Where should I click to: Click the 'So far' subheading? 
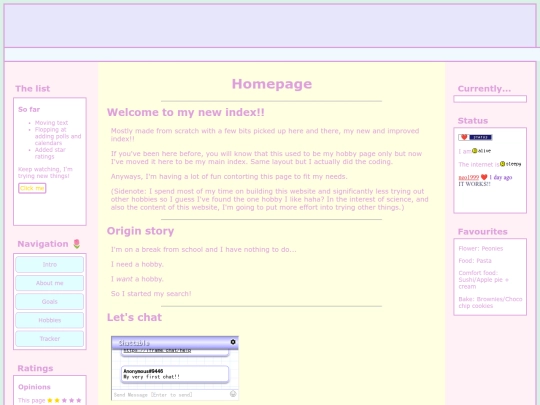(29, 110)
